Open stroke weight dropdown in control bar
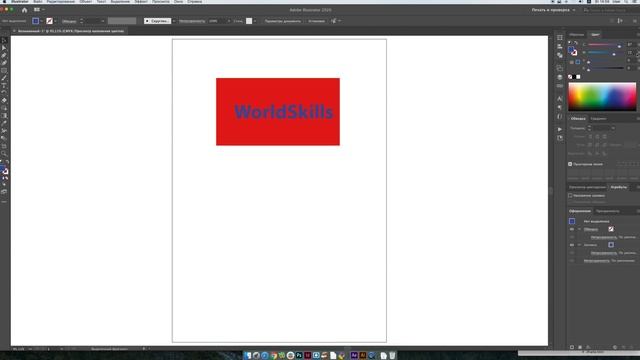The image size is (640, 360). coord(102,21)
